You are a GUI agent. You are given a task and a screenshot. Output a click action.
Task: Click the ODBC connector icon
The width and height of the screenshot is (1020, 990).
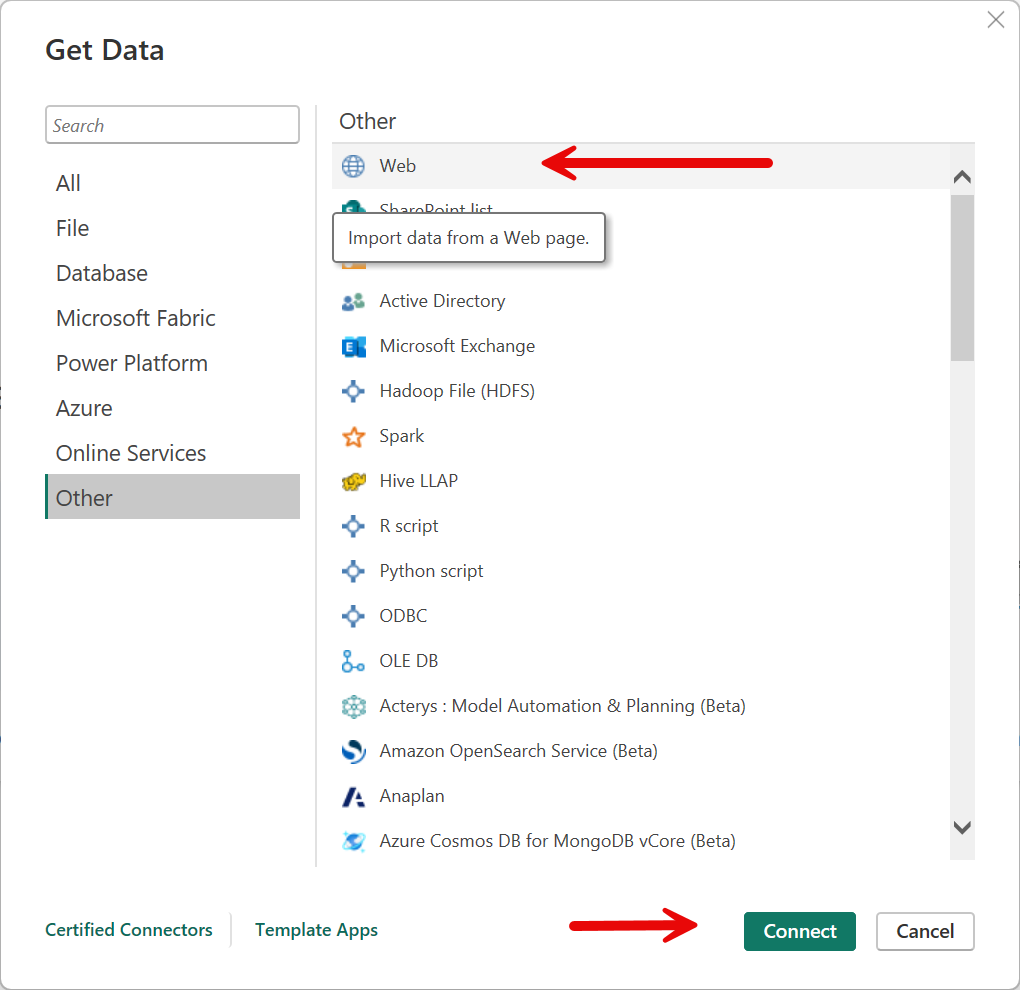pos(353,616)
